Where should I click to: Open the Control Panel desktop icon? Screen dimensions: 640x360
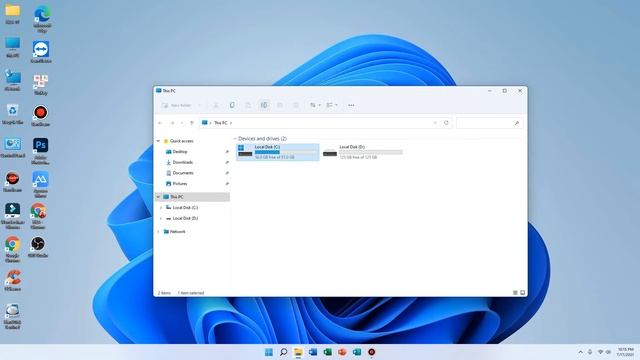tap(13, 147)
